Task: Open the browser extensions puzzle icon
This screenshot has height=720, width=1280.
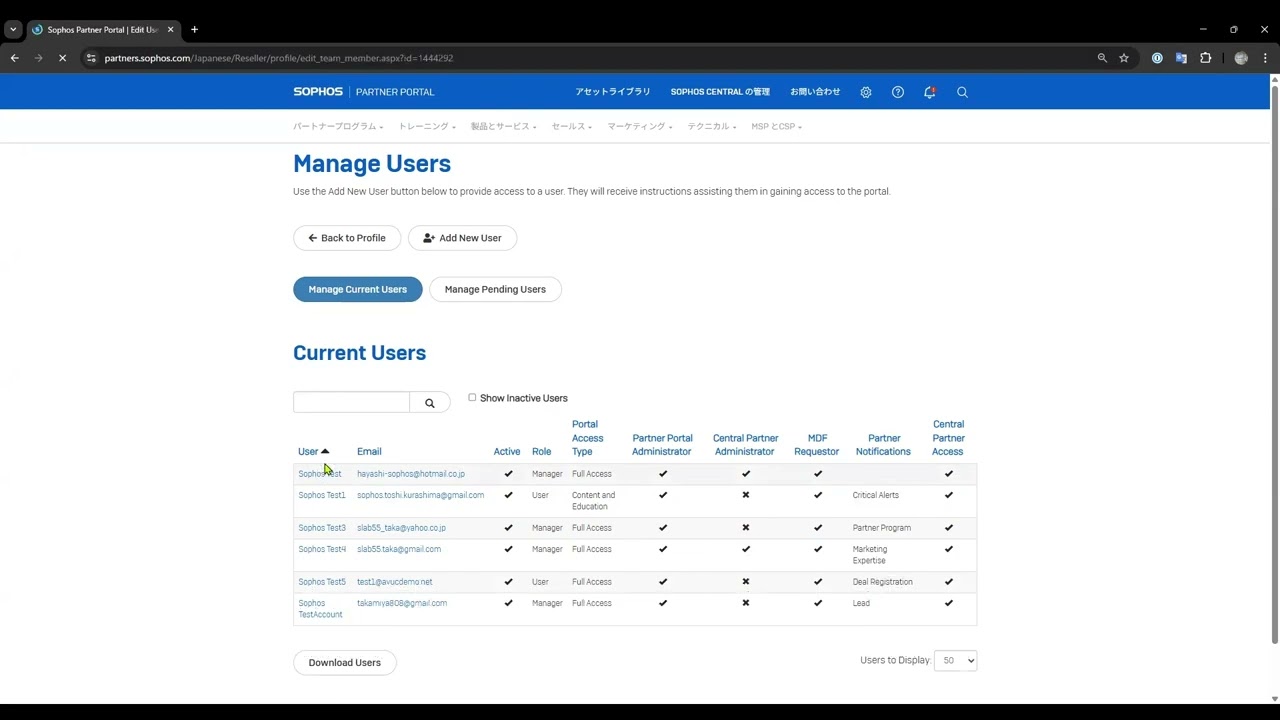Action: [x=1206, y=58]
